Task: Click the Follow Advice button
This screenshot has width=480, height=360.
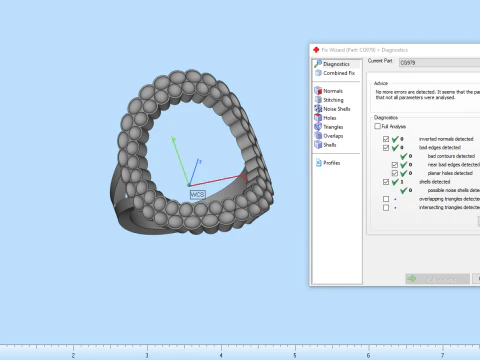Action: click(x=437, y=279)
